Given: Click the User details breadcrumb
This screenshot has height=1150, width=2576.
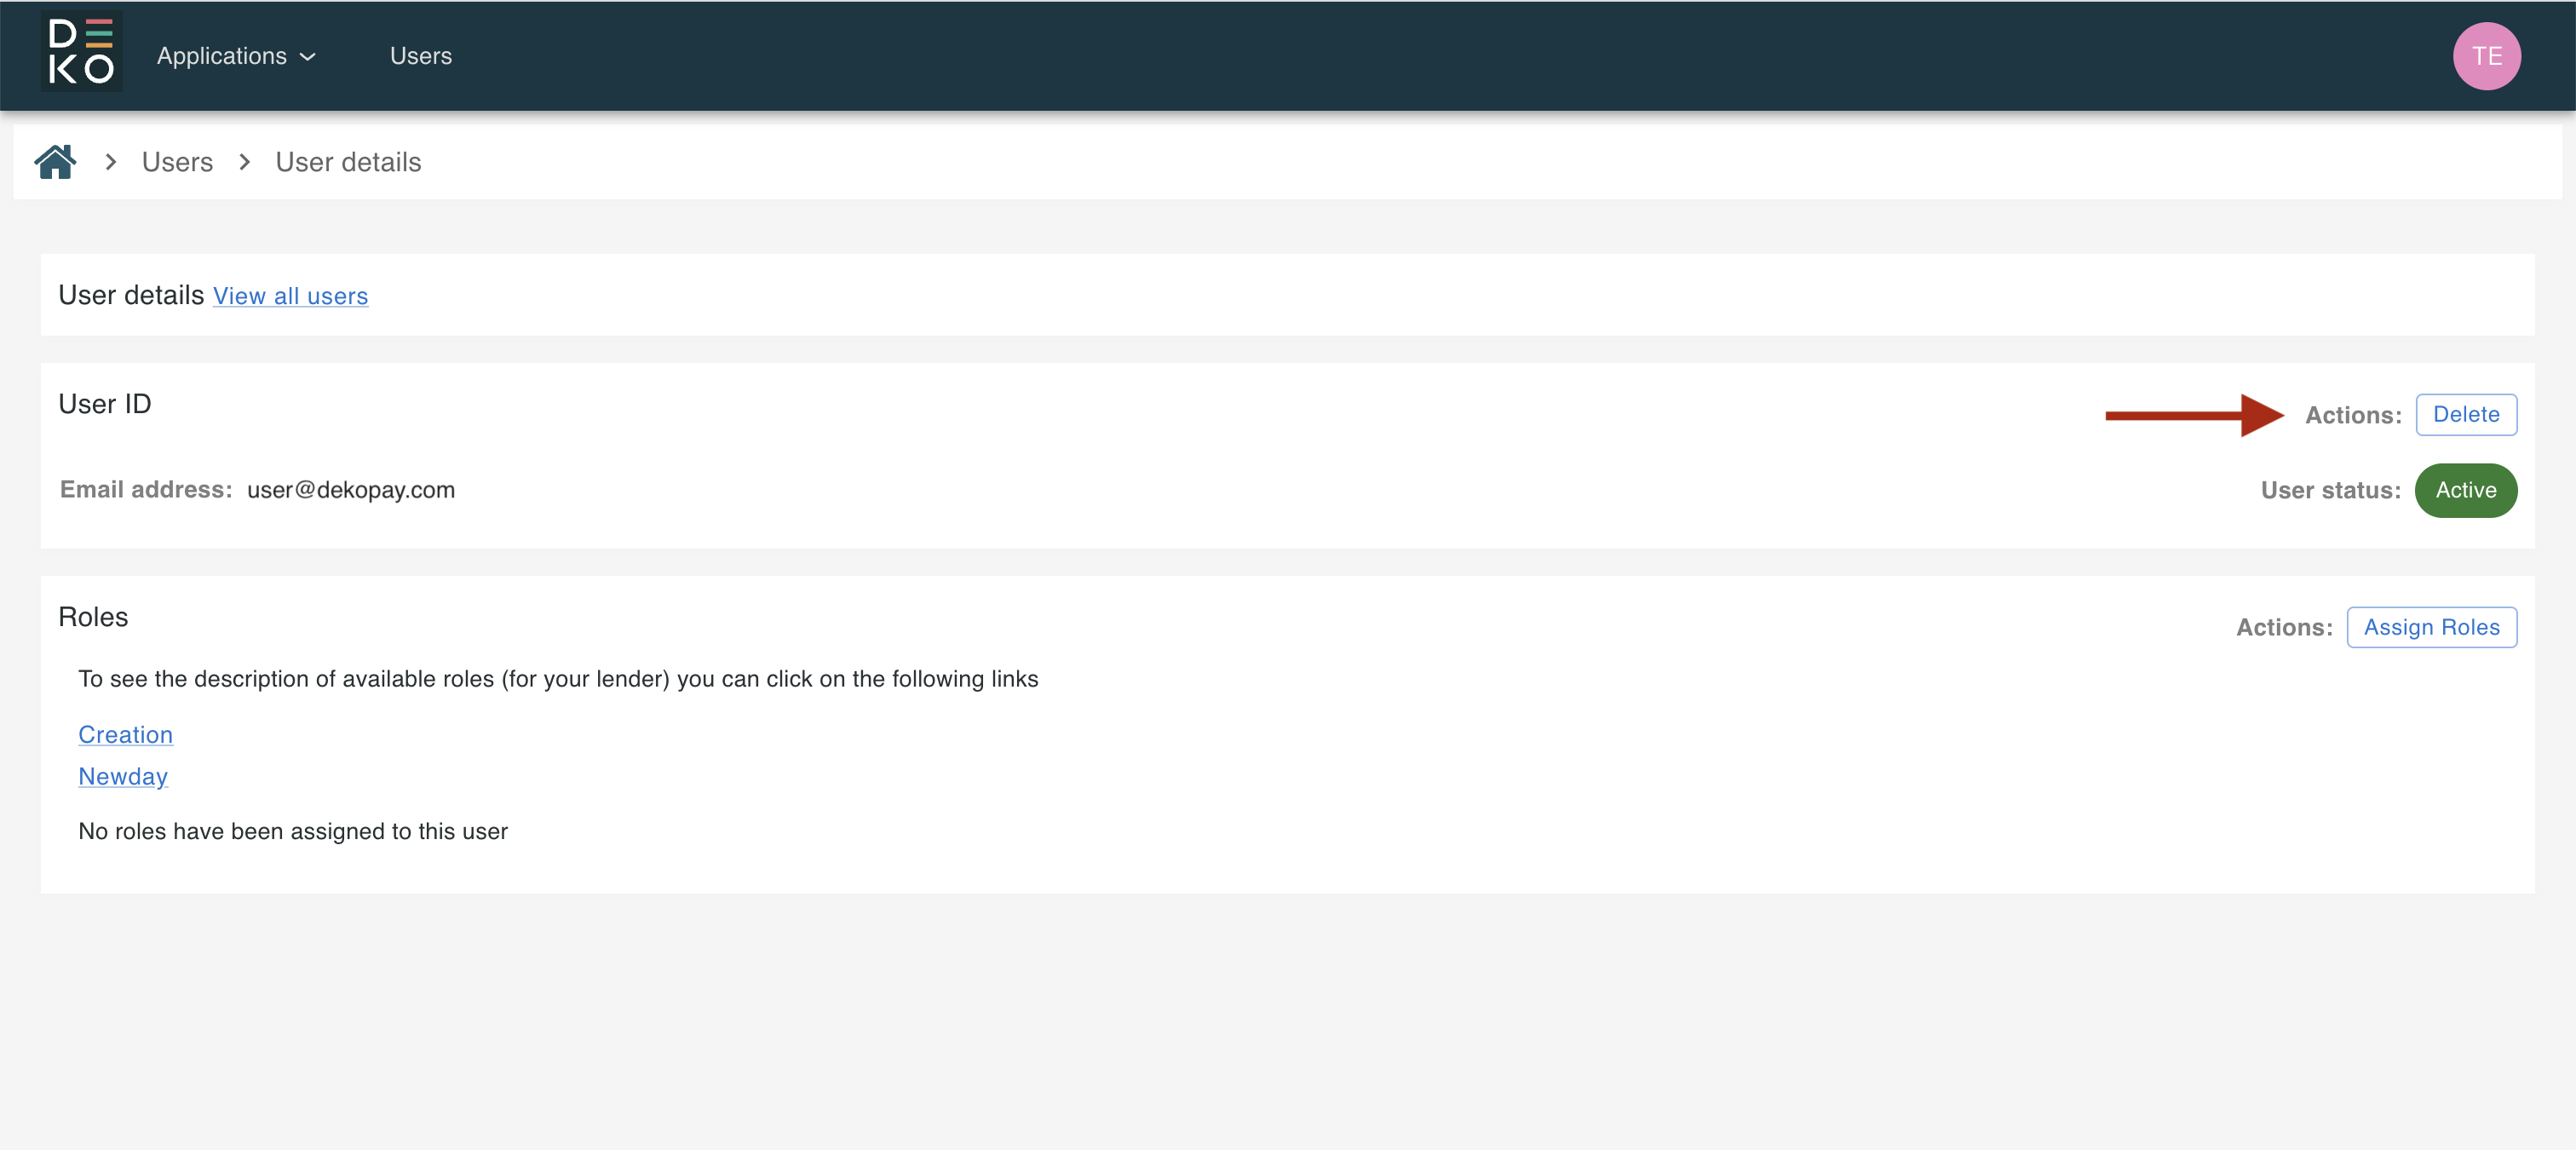Looking at the screenshot, I should click(348, 162).
